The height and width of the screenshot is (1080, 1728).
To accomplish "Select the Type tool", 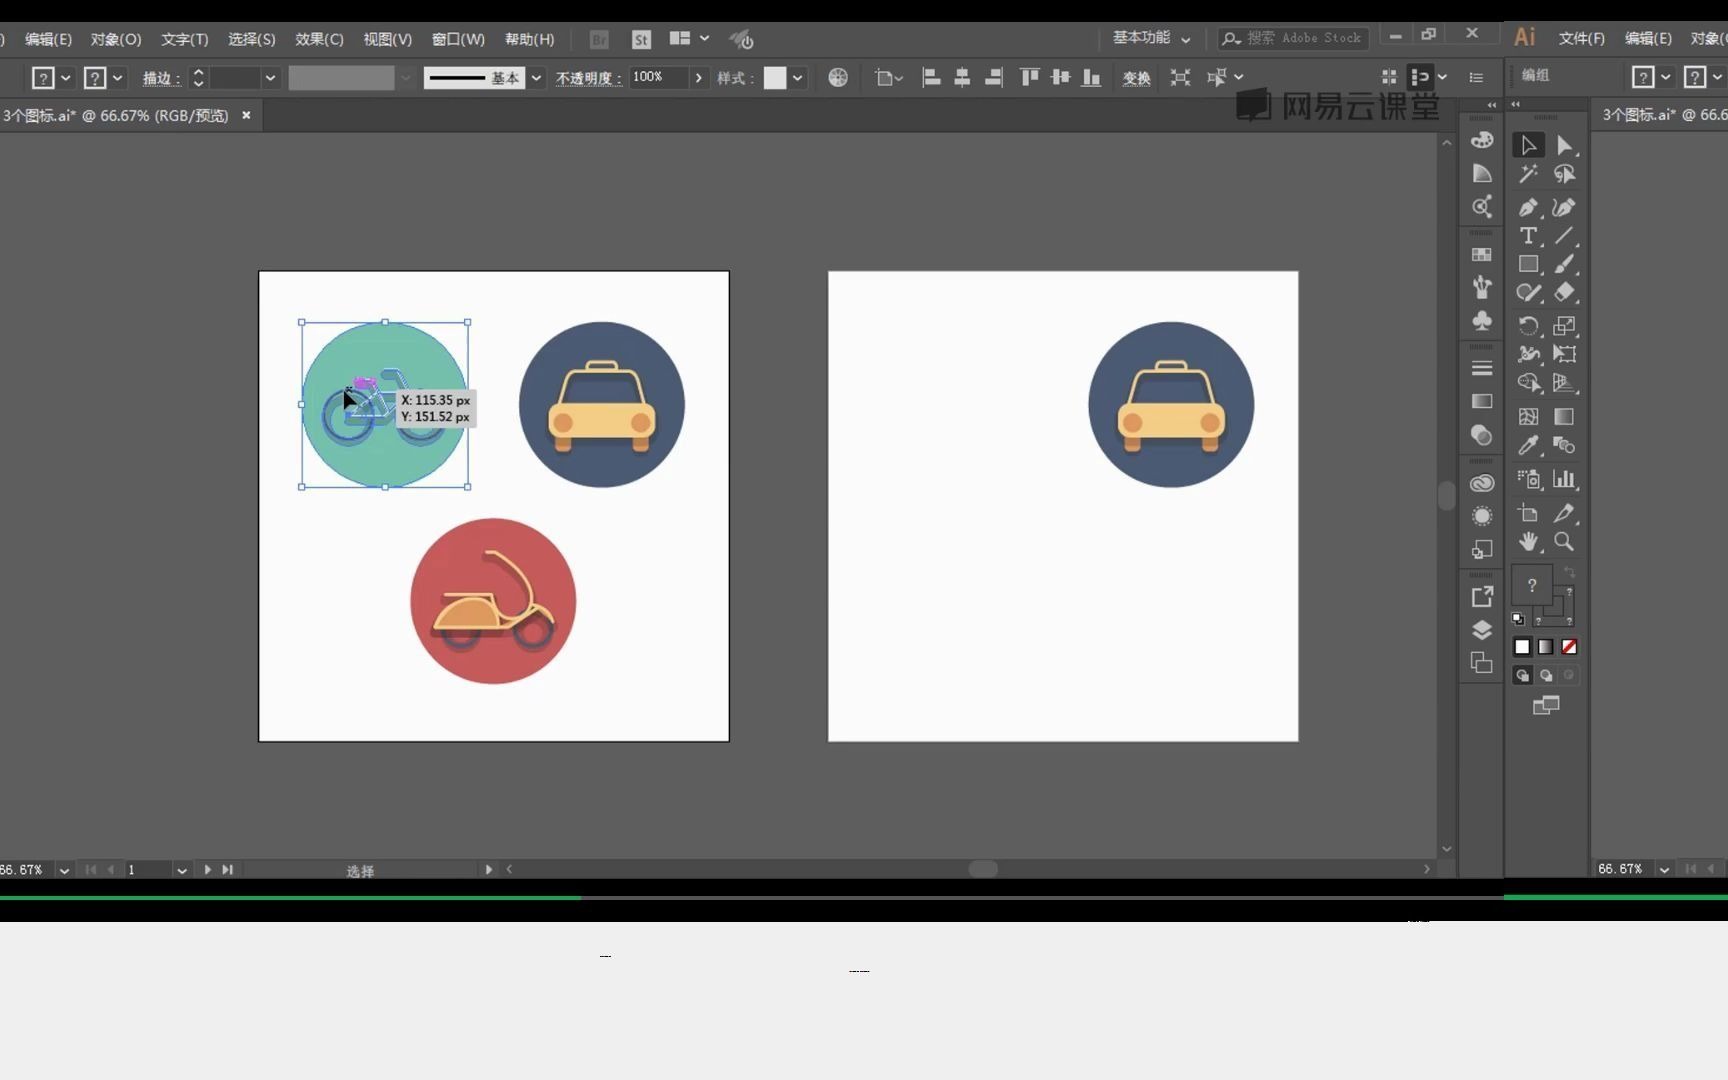I will (x=1528, y=237).
